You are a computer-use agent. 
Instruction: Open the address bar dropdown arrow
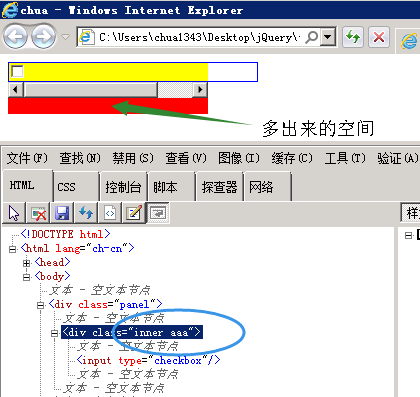click(x=328, y=37)
